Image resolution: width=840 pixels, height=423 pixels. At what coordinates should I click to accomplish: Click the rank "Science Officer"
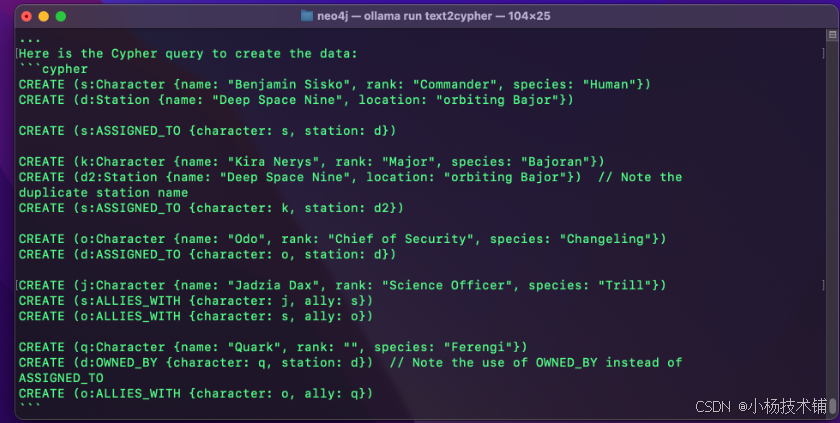[x=447, y=285]
